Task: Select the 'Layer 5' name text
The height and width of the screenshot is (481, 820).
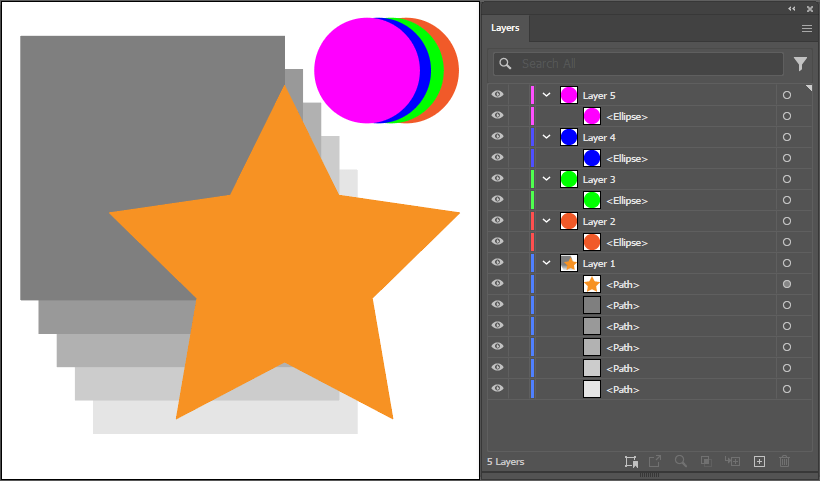Action: point(599,96)
